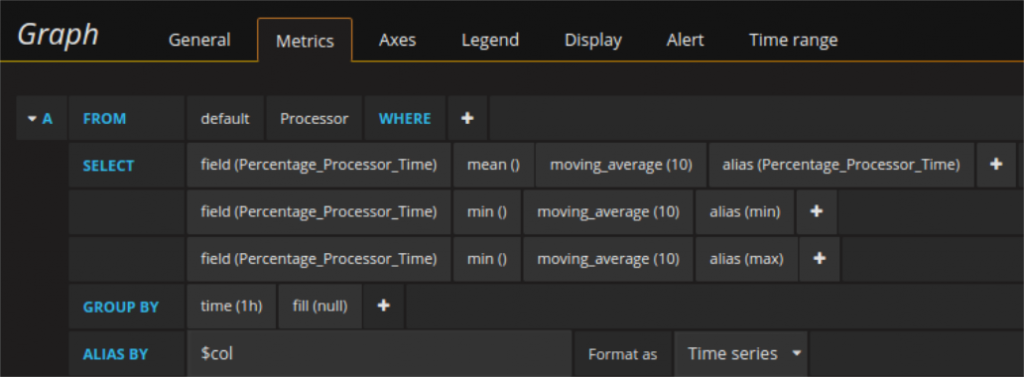Screen dimensions: 1024x377
Task: Add function to the mean() SELECT row
Action: click(x=996, y=165)
